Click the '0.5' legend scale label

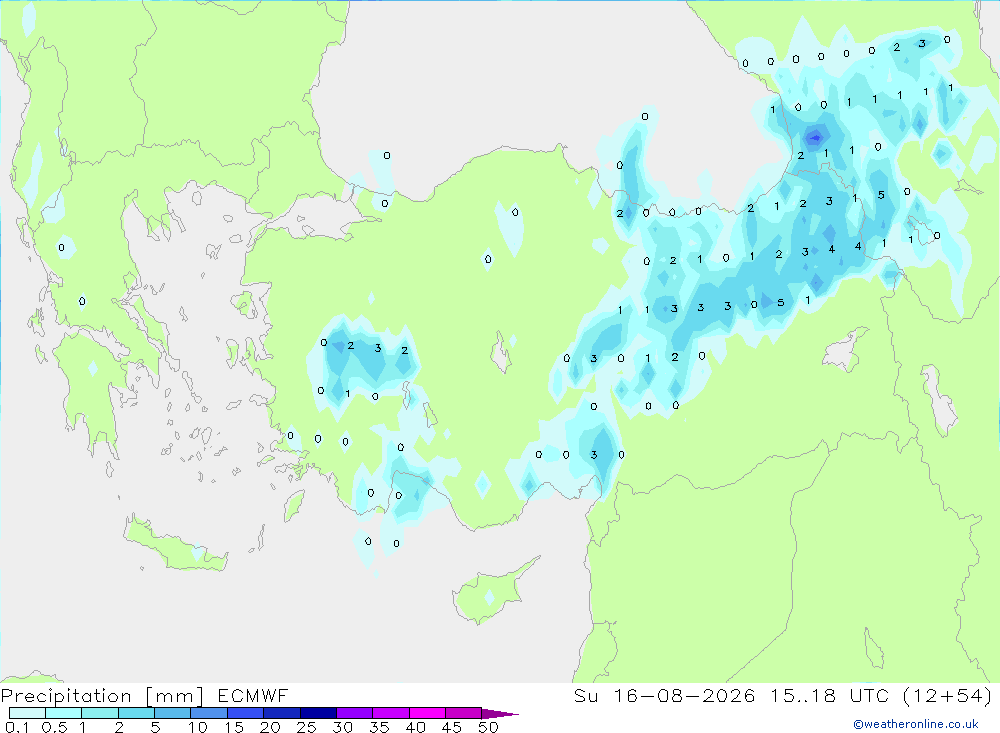54,727
